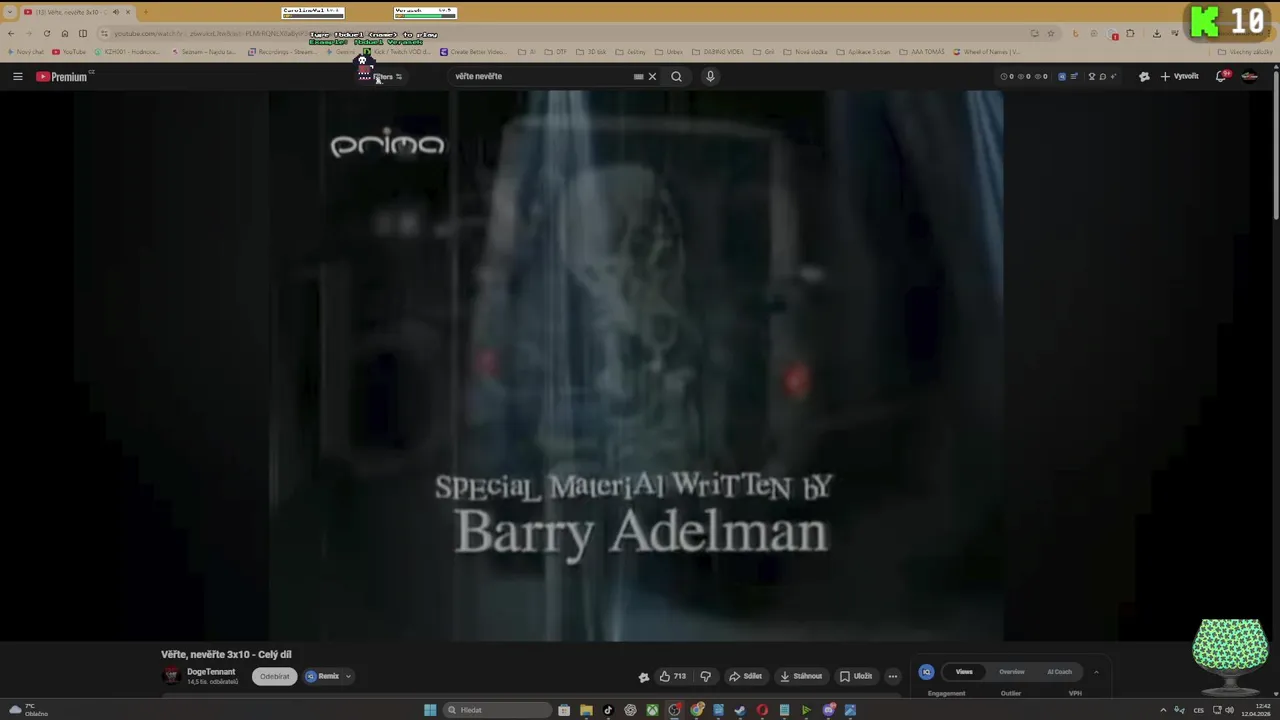This screenshot has height=720, width=1280.
Task: Clear the search query with the X
Action: click(x=652, y=76)
